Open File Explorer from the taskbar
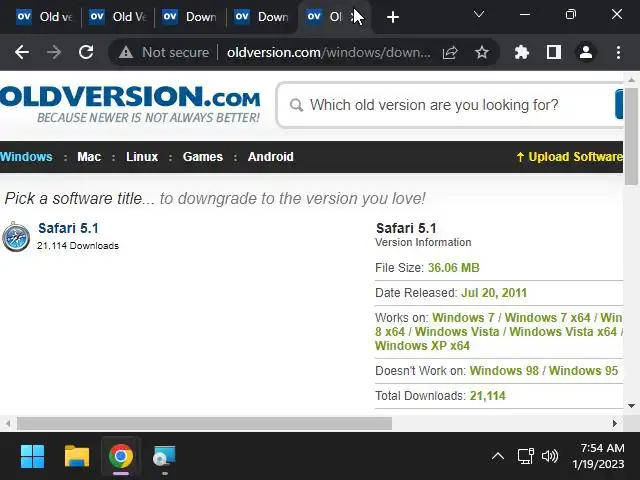This screenshot has width=640, height=480. pos(77,456)
